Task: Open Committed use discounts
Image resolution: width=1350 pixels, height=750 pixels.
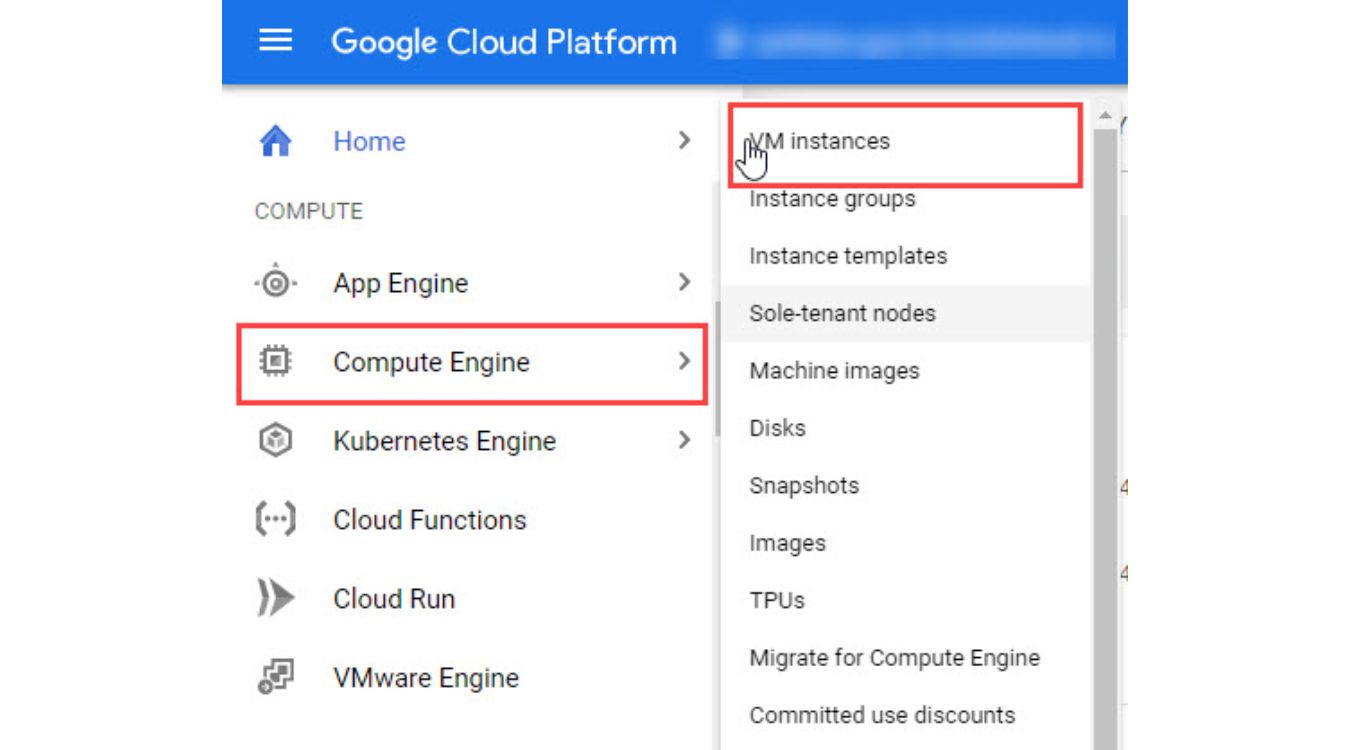Action: click(882, 716)
